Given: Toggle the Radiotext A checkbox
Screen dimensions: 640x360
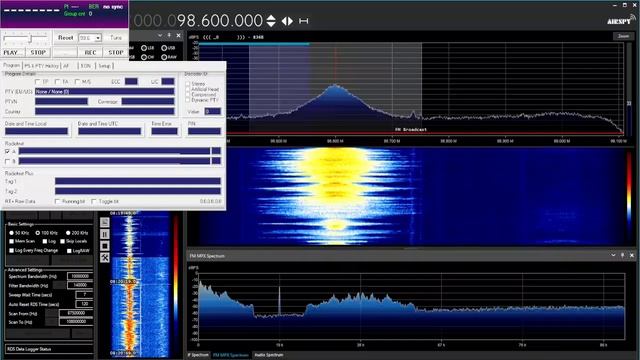Looking at the screenshot, I should (x=7, y=151).
